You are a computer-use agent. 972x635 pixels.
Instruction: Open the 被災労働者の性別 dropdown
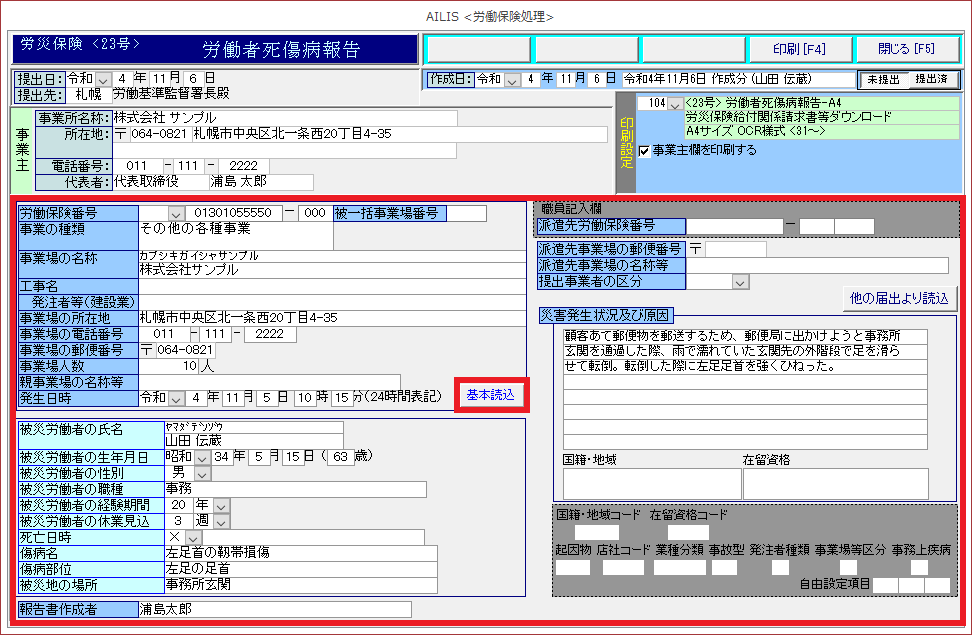203,473
